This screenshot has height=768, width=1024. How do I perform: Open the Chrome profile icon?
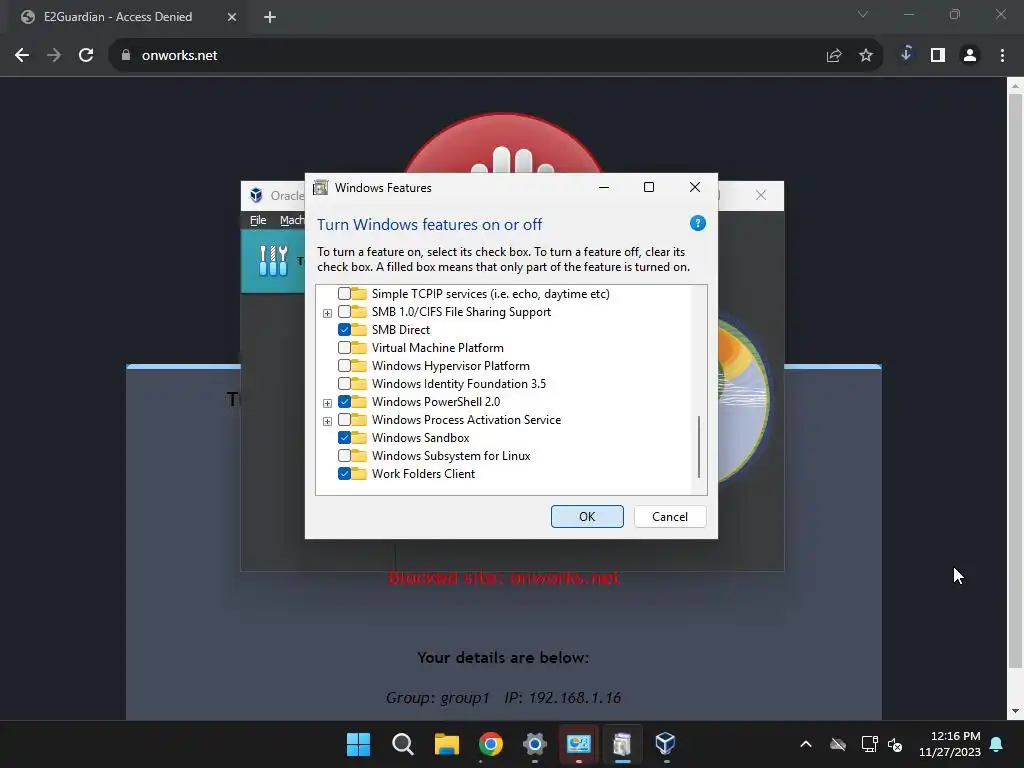970,56
